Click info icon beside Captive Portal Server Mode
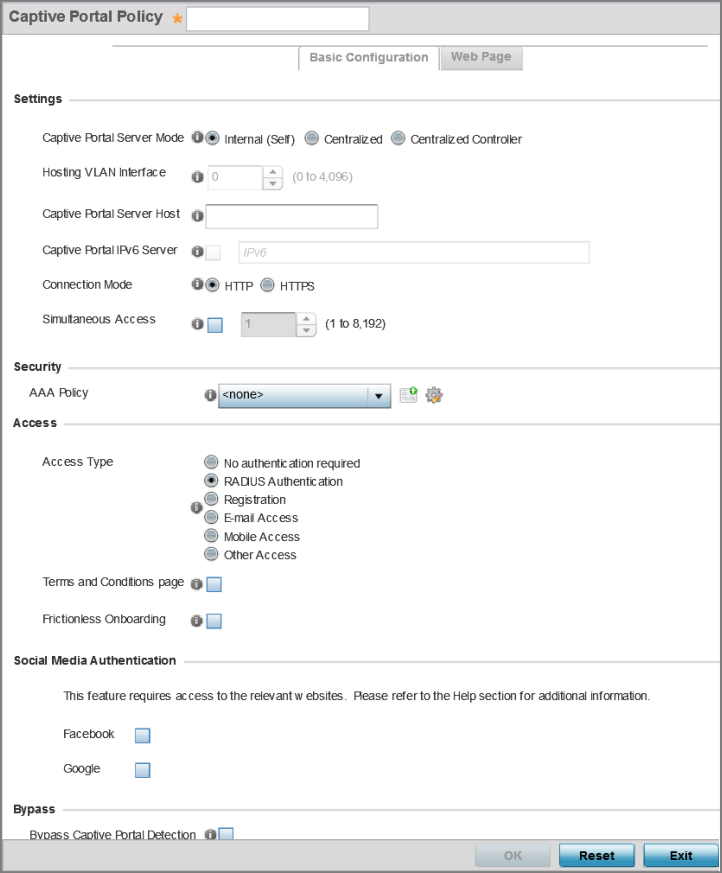Viewport: 722px width, 873px height. 197,137
